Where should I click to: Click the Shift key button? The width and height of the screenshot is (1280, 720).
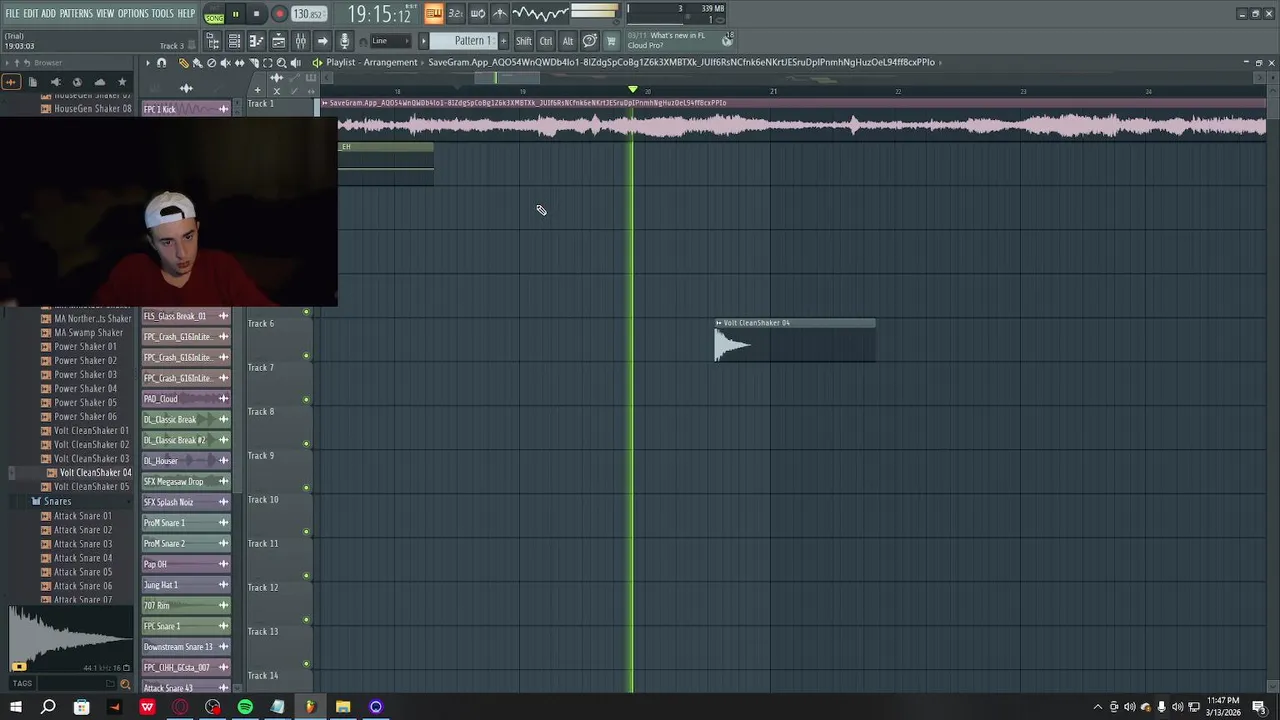coord(524,41)
